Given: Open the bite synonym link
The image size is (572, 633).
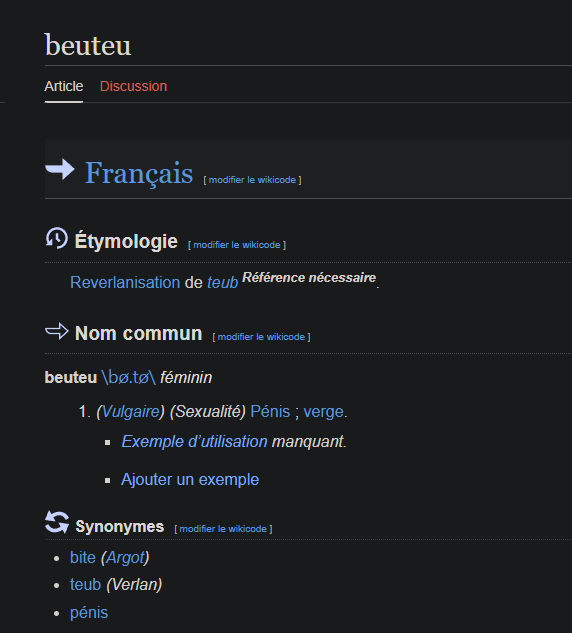Looking at the screenshot, I should point(83,558).
